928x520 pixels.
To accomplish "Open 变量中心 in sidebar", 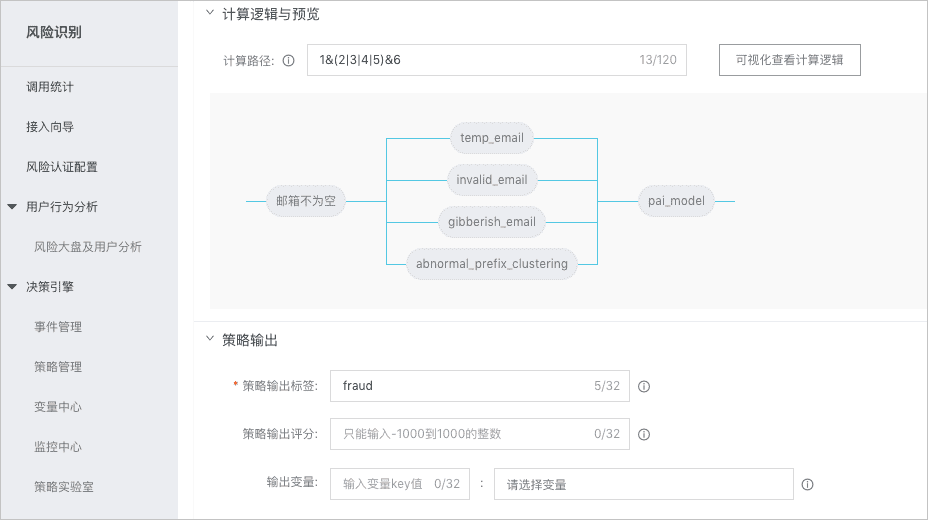I will click(x=58, y=406).
